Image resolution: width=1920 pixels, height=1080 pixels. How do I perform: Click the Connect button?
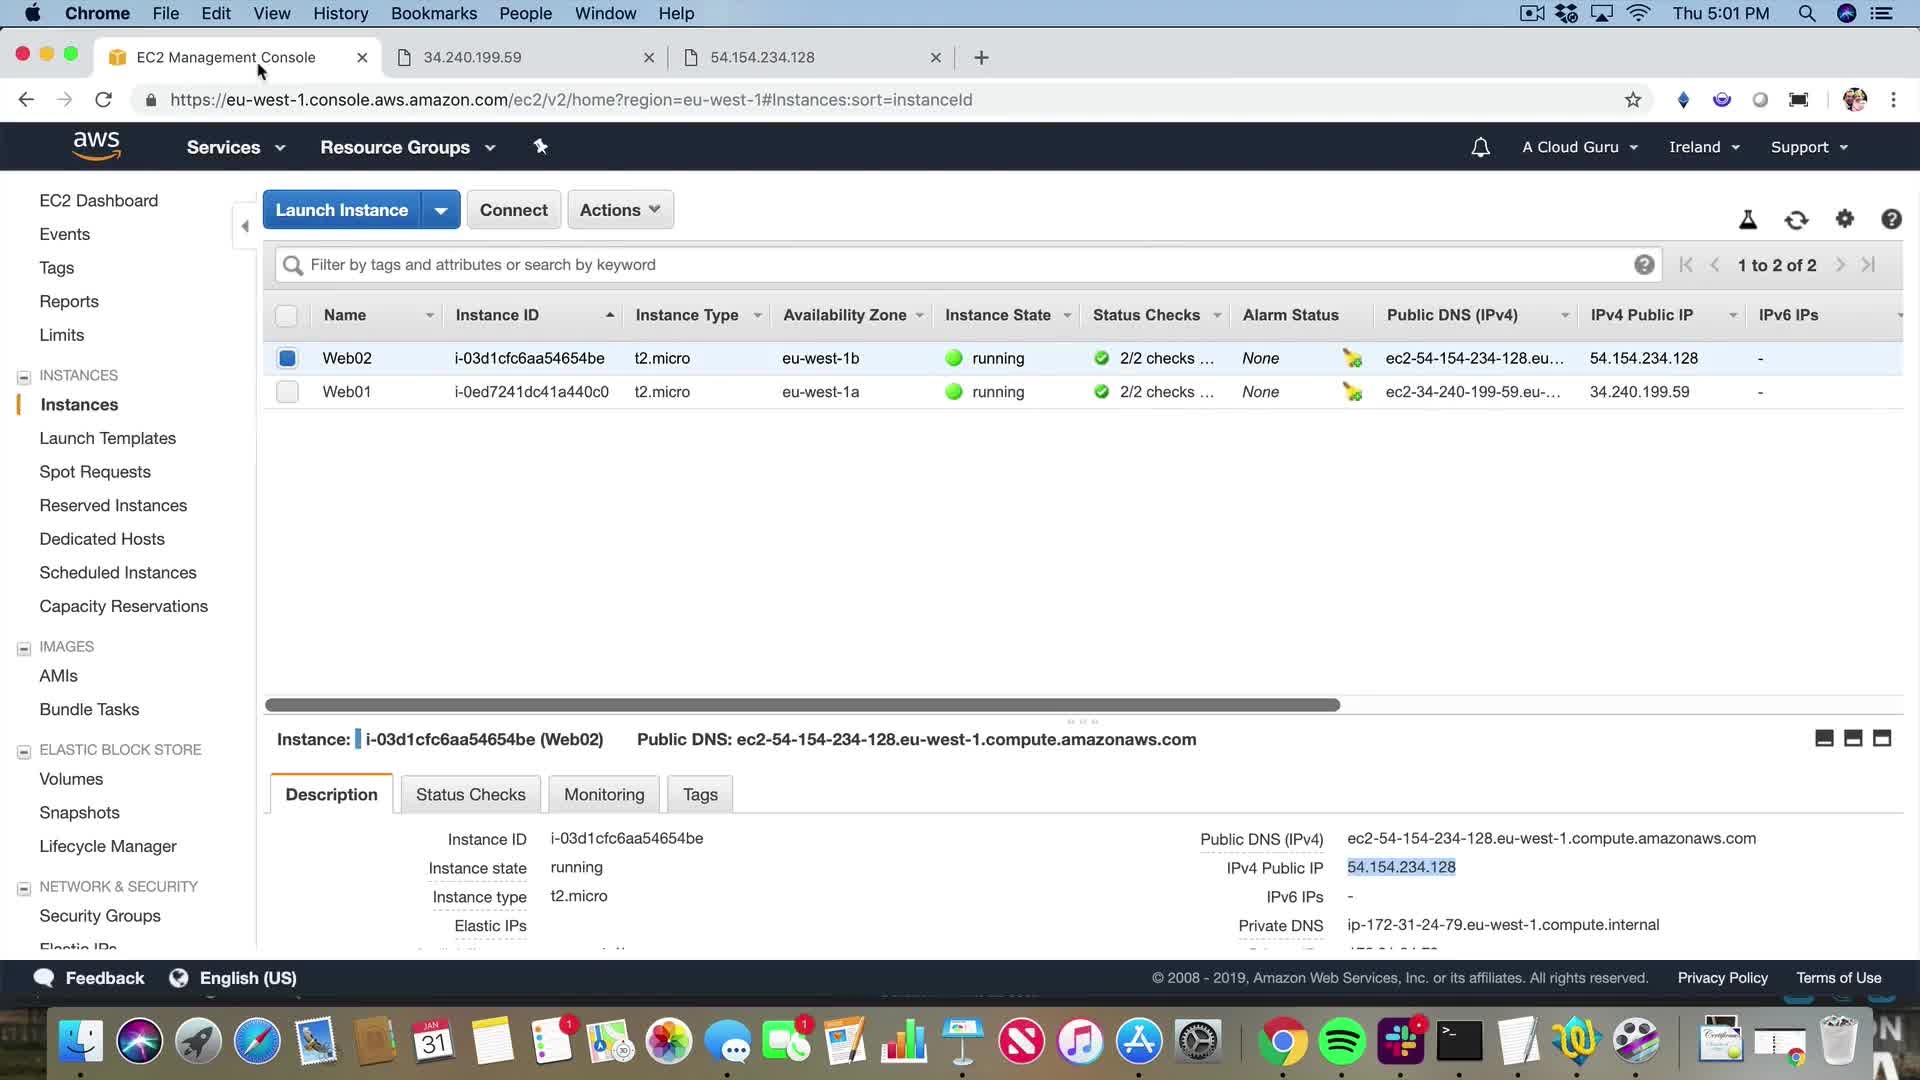513,210
